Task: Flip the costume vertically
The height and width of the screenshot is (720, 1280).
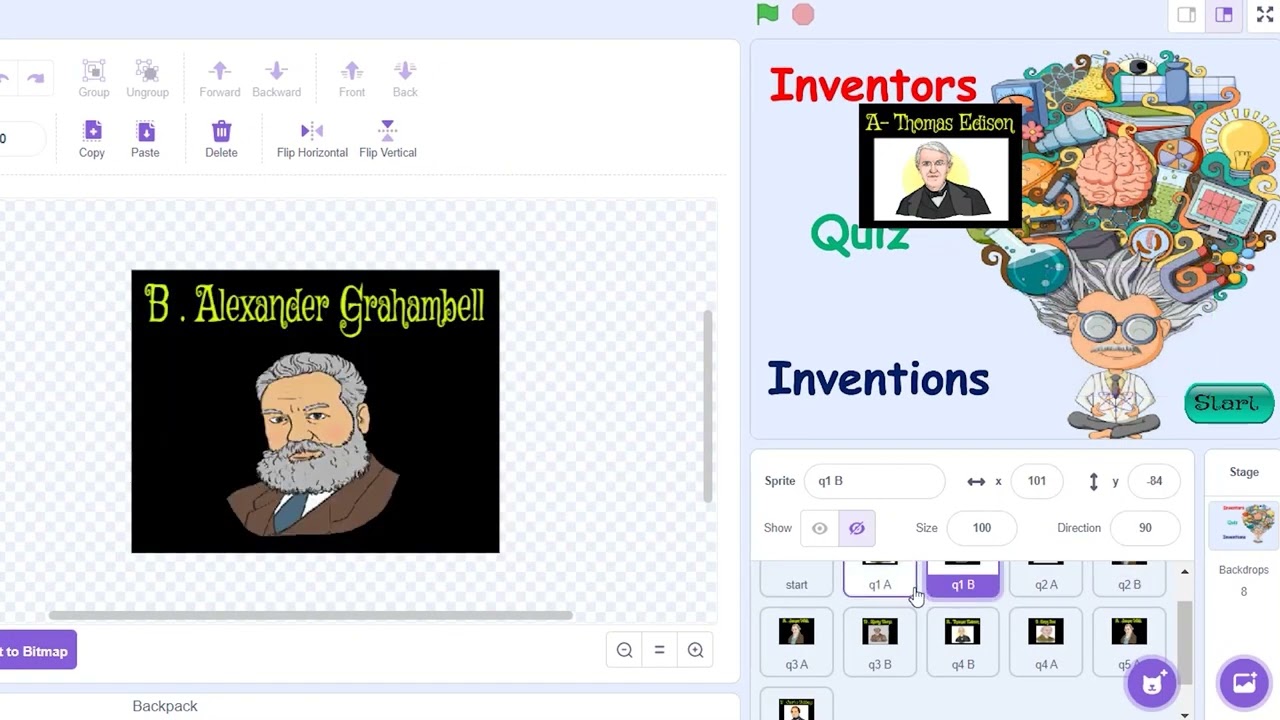Action: 388,140
